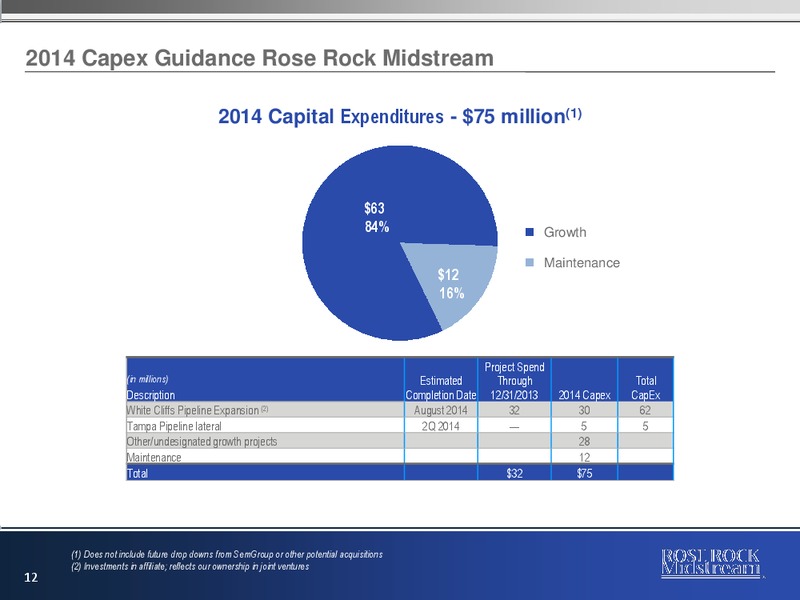Screen dimensions: 800x600
Task: Click the '$32' total cell
Action: click(x=514, y=473)
